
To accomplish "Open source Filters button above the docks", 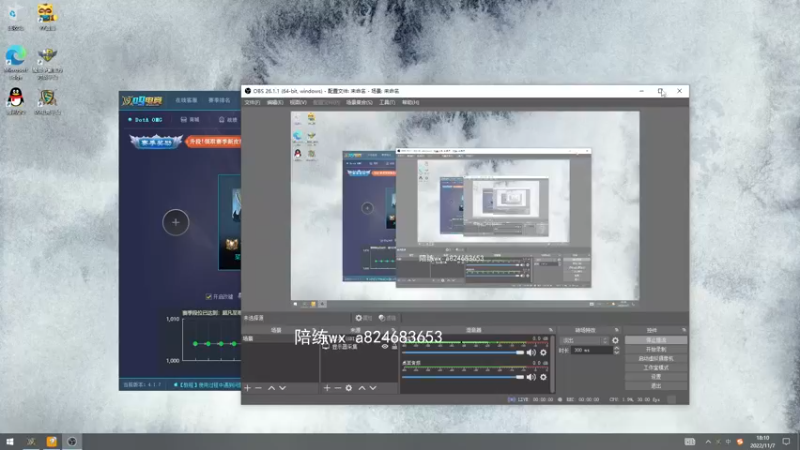I will point(388,318).
